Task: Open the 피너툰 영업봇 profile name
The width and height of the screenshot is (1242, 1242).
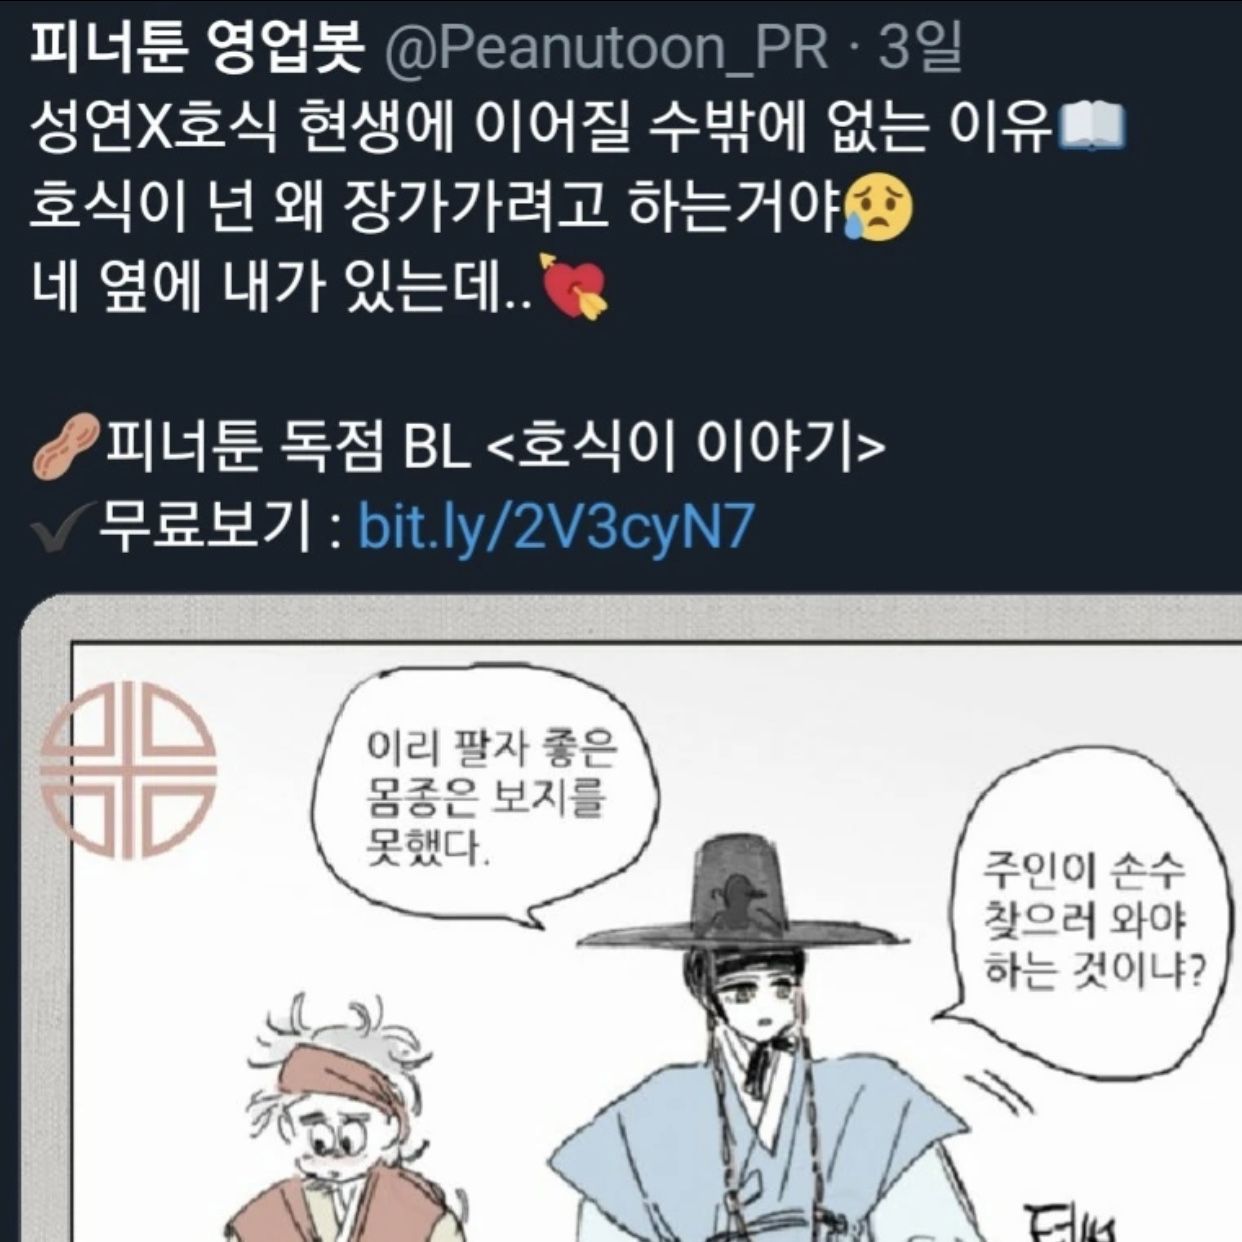Action: tap(195, 47)
